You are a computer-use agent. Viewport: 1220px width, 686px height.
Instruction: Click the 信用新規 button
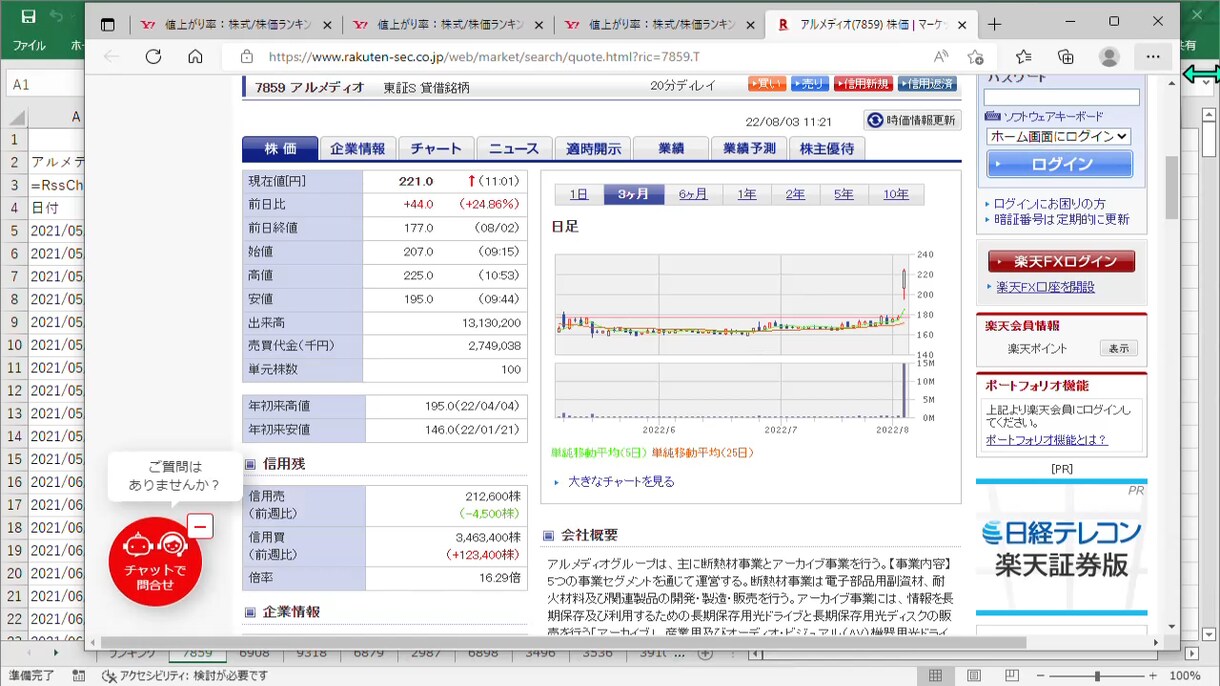(863, 84)
